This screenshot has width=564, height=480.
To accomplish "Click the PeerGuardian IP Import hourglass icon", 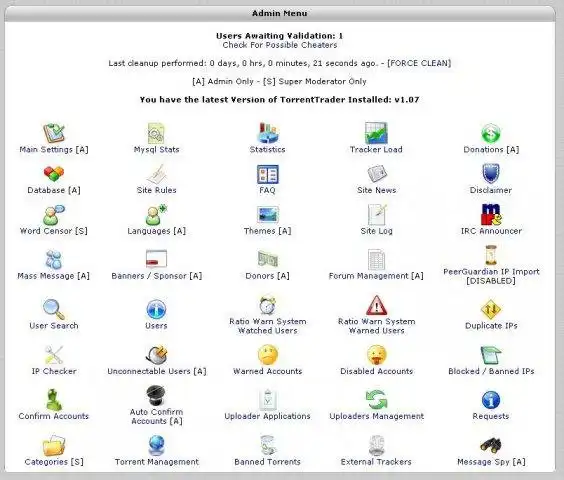I will coord(491,255).
